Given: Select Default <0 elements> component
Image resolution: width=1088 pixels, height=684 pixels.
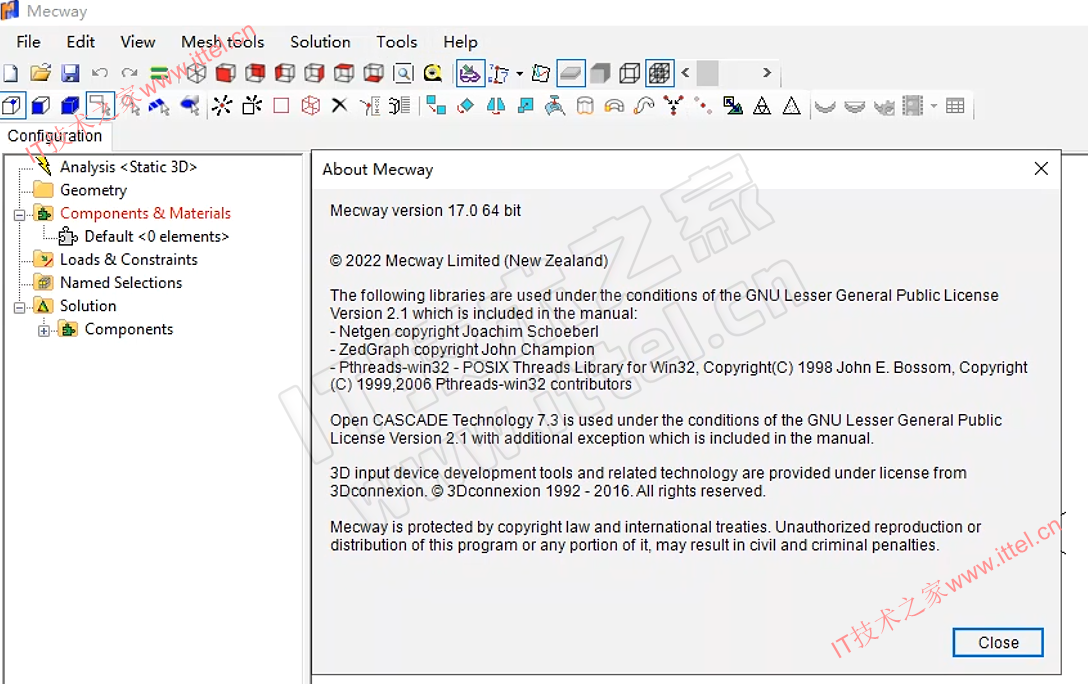Looking at the screenshot, I should tap(156, 237).
